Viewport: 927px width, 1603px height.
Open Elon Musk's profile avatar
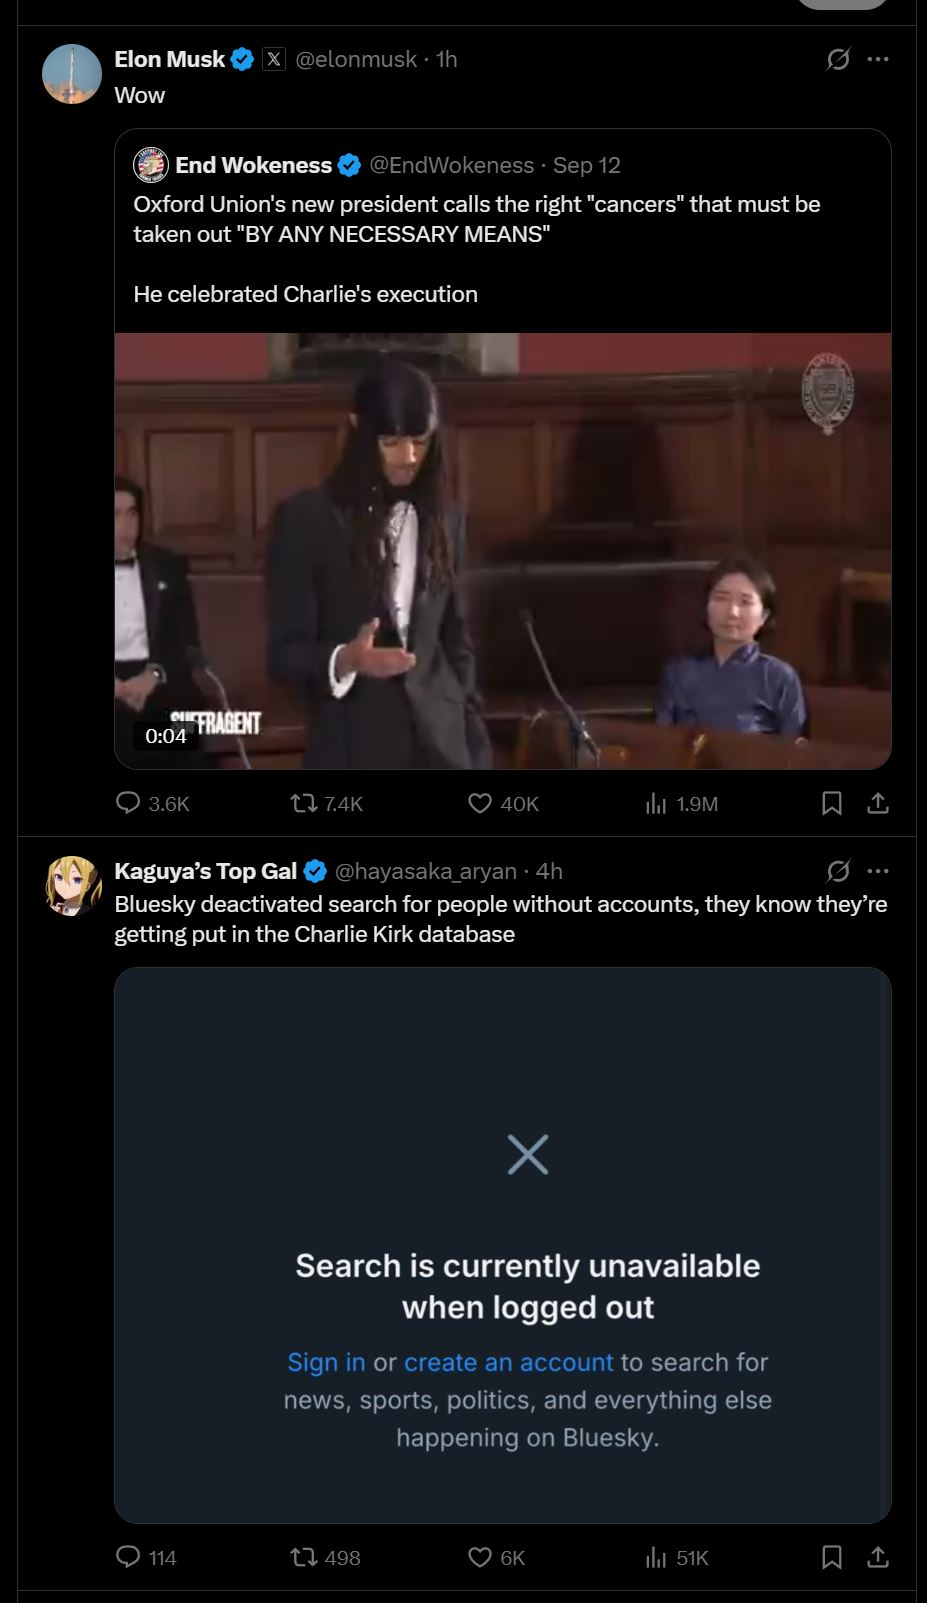point(72,74)
